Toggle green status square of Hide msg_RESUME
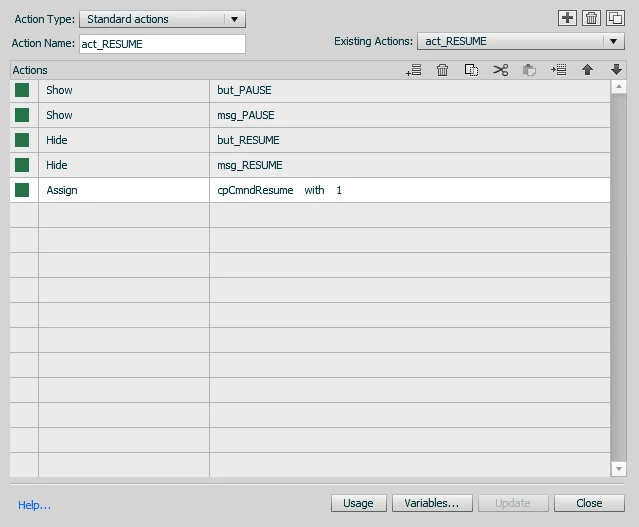 click(x=22, y=165)
